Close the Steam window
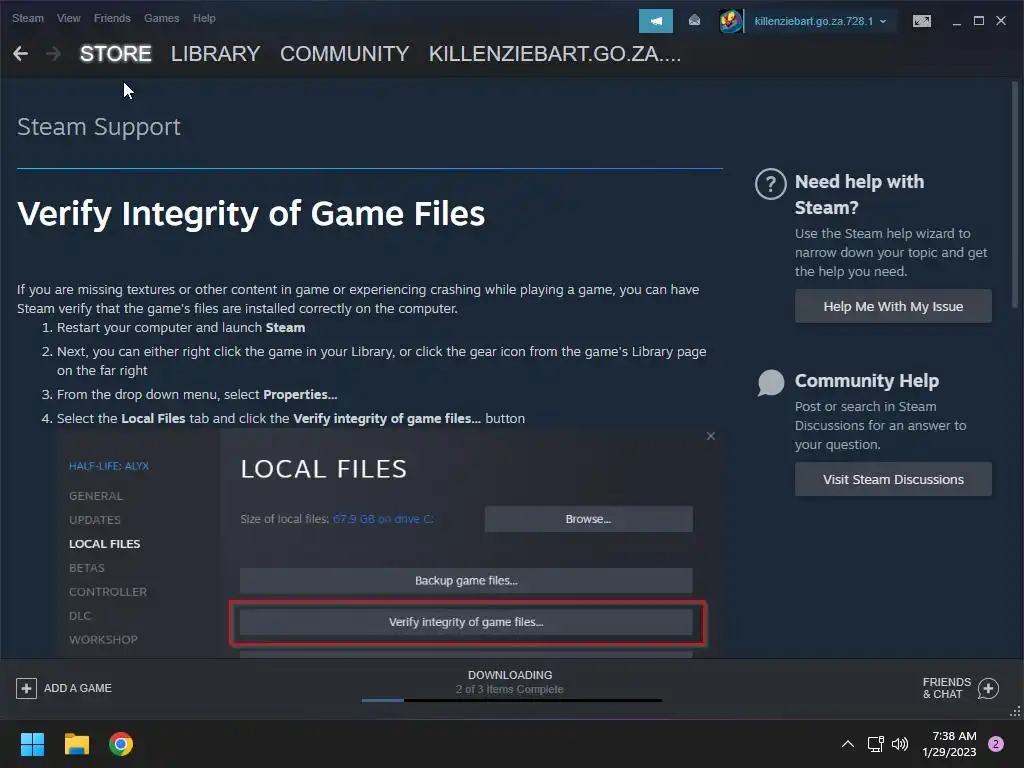Image resolution: width=1024 pixels, height=768 pixels. point(1000,21)
